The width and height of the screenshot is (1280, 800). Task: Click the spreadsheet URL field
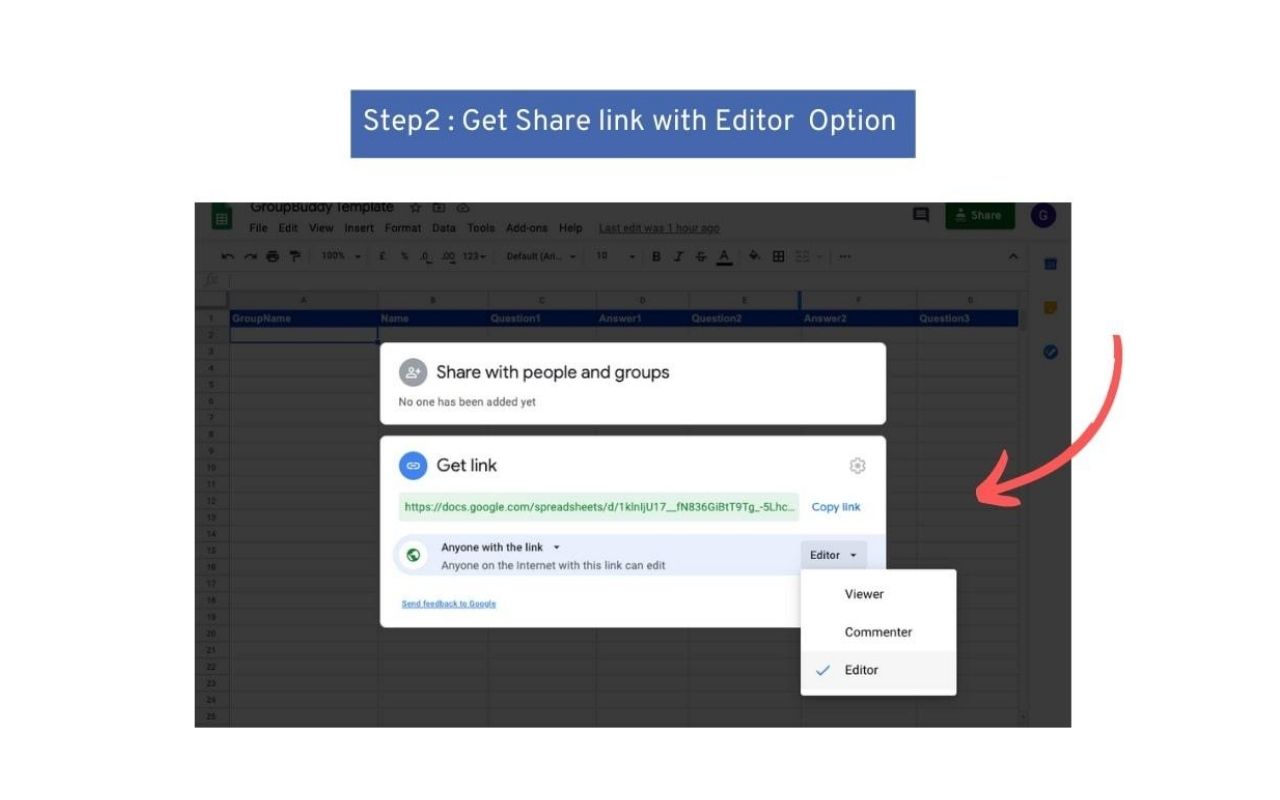tap(599, 507)
